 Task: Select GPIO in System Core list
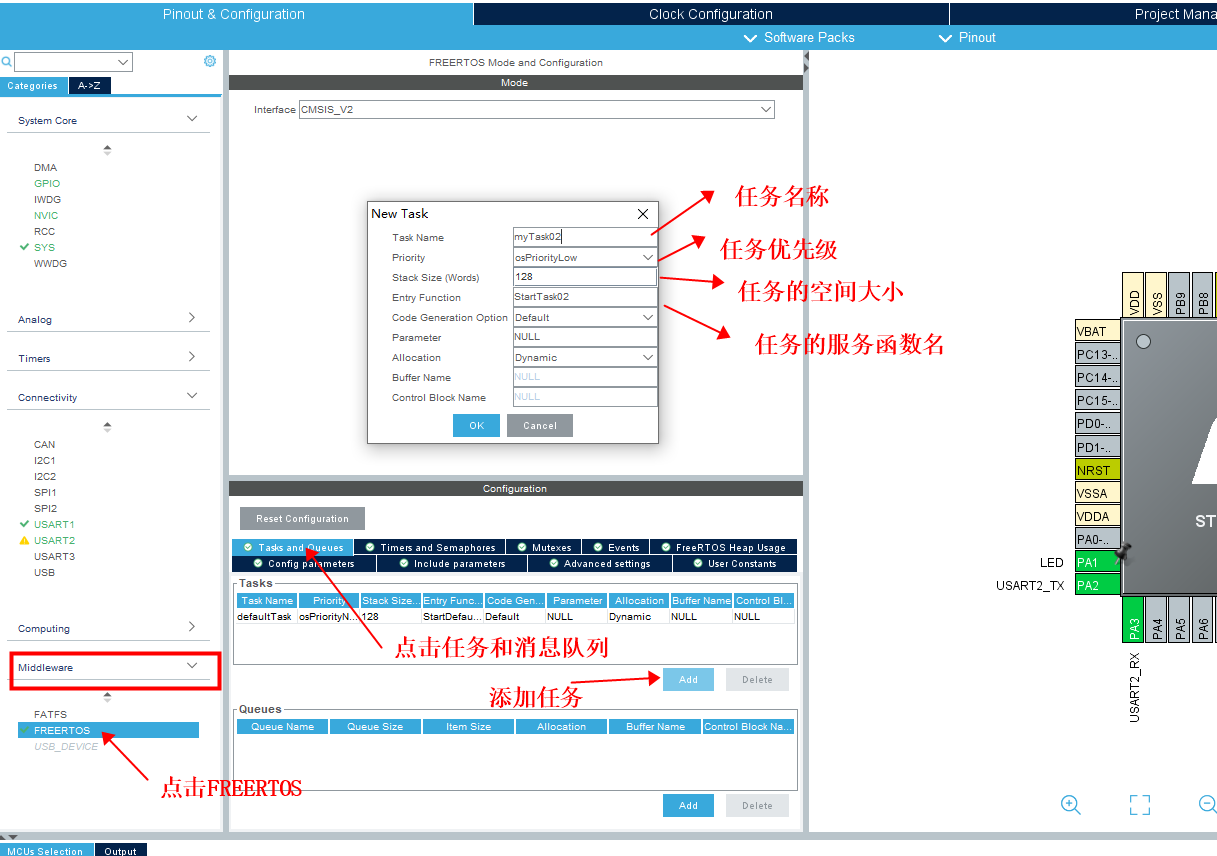click(x=47, y=183)
